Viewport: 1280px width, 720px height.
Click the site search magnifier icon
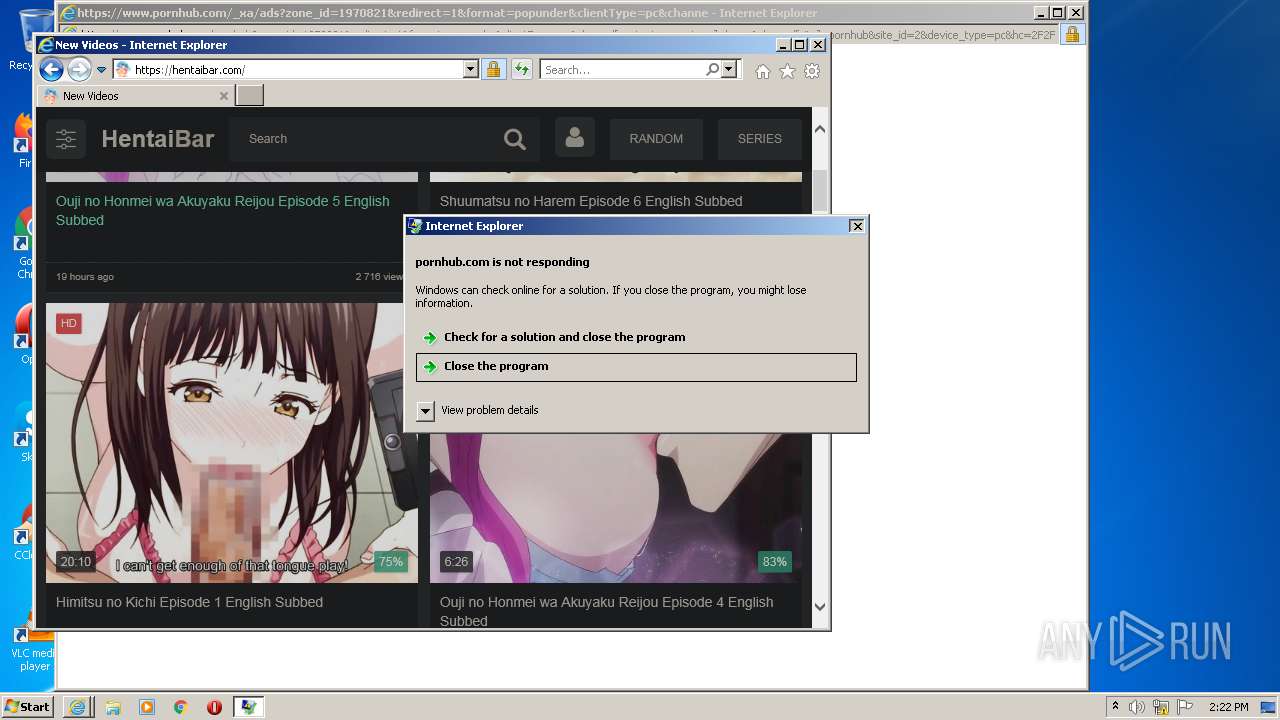515,139
